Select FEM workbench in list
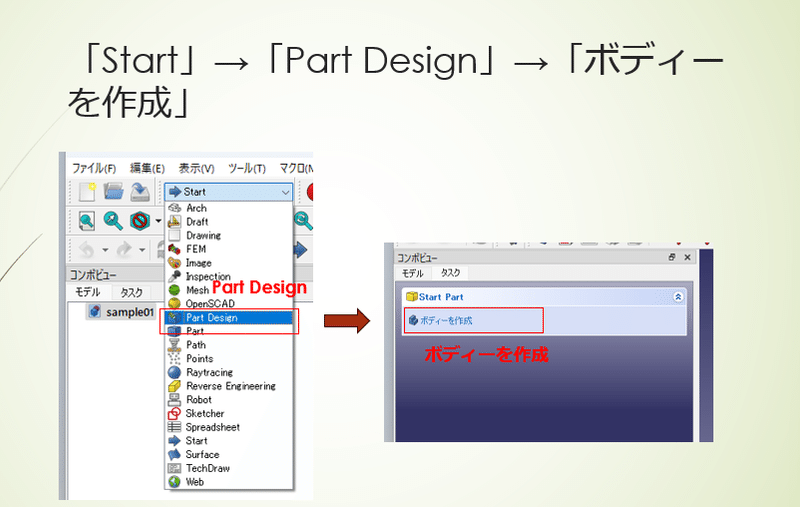Viewport: 800px width, 507px height. [x=229, y=249]
